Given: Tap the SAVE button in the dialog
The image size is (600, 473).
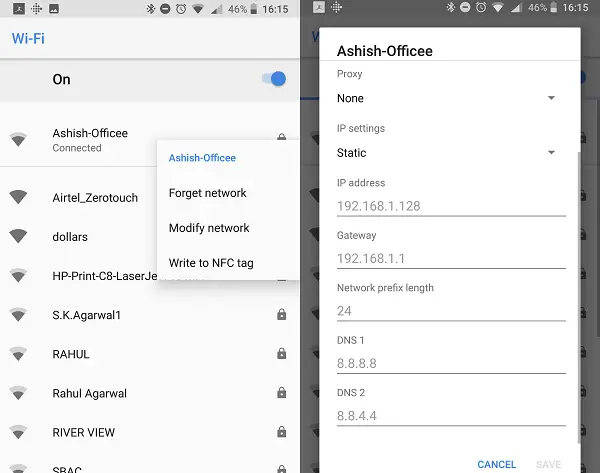Looking at the screenshot, I should (549, 464).
